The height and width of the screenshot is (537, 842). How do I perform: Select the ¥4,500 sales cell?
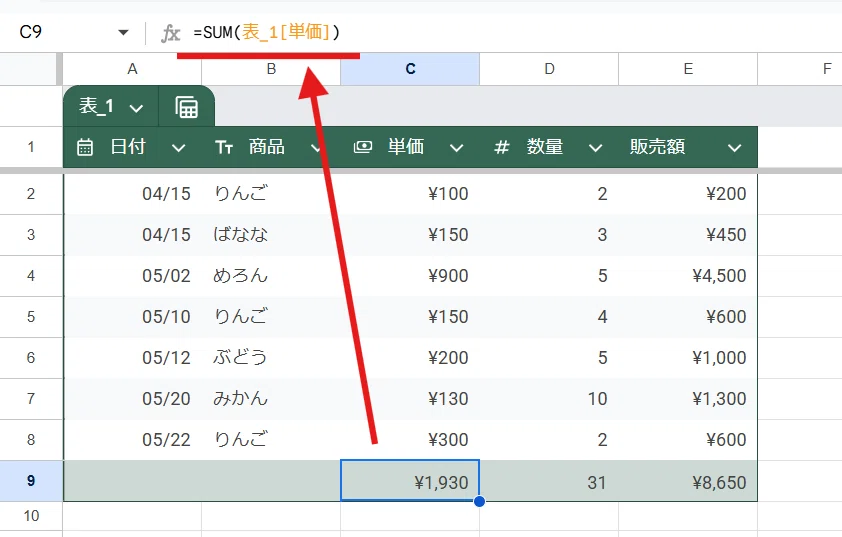(688, 276)
